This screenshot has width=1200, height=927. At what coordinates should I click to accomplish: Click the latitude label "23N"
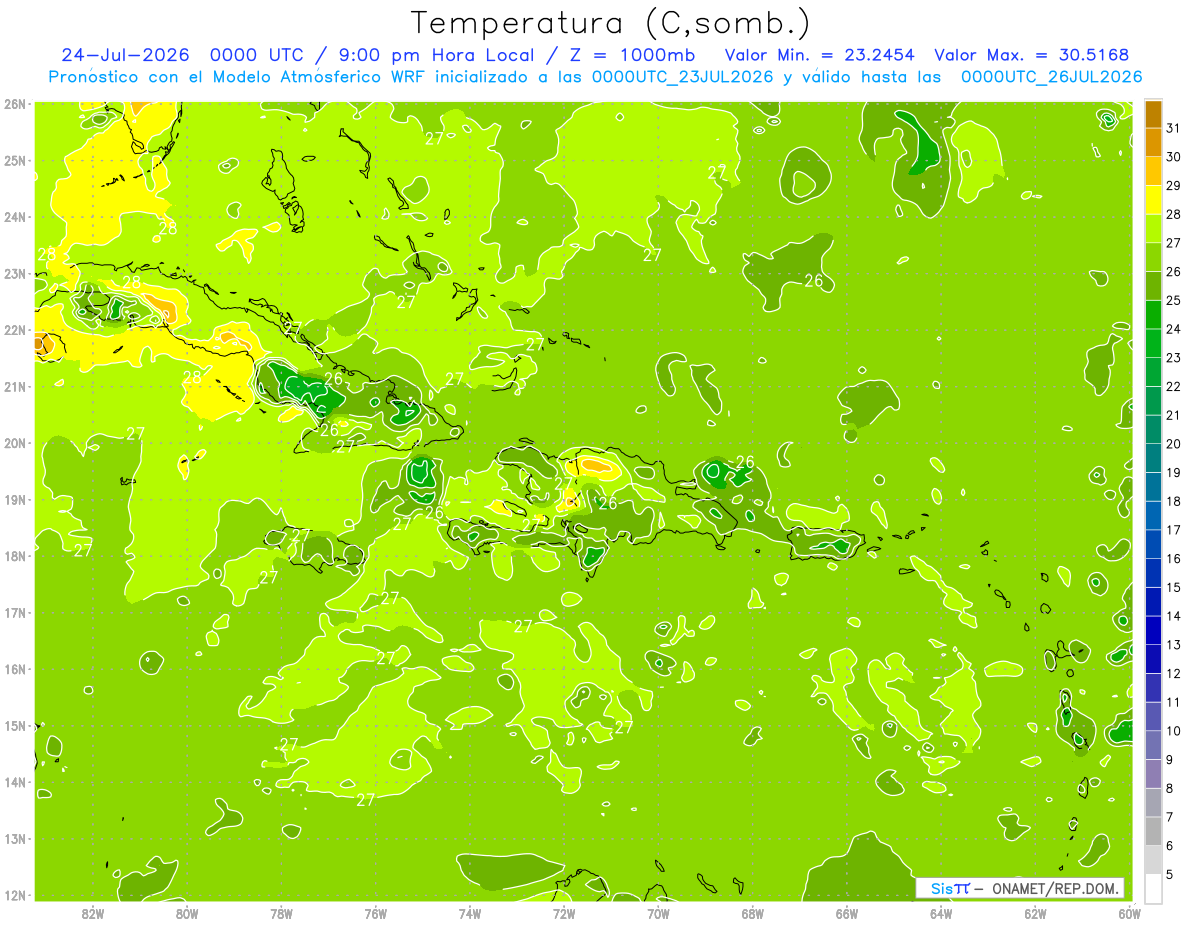point(15,273)
